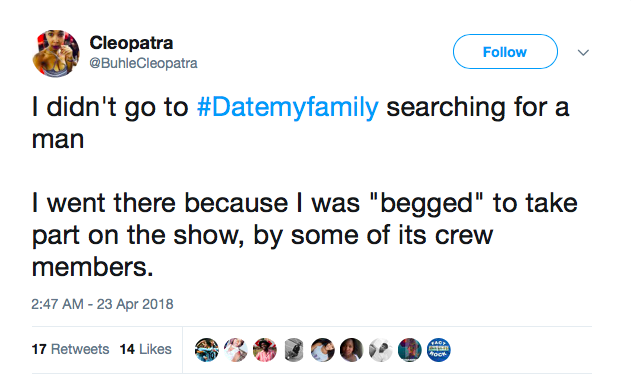
Task: Open Cleopatra's profile picture
Action: pyautogui.click(x=56, y=53)
